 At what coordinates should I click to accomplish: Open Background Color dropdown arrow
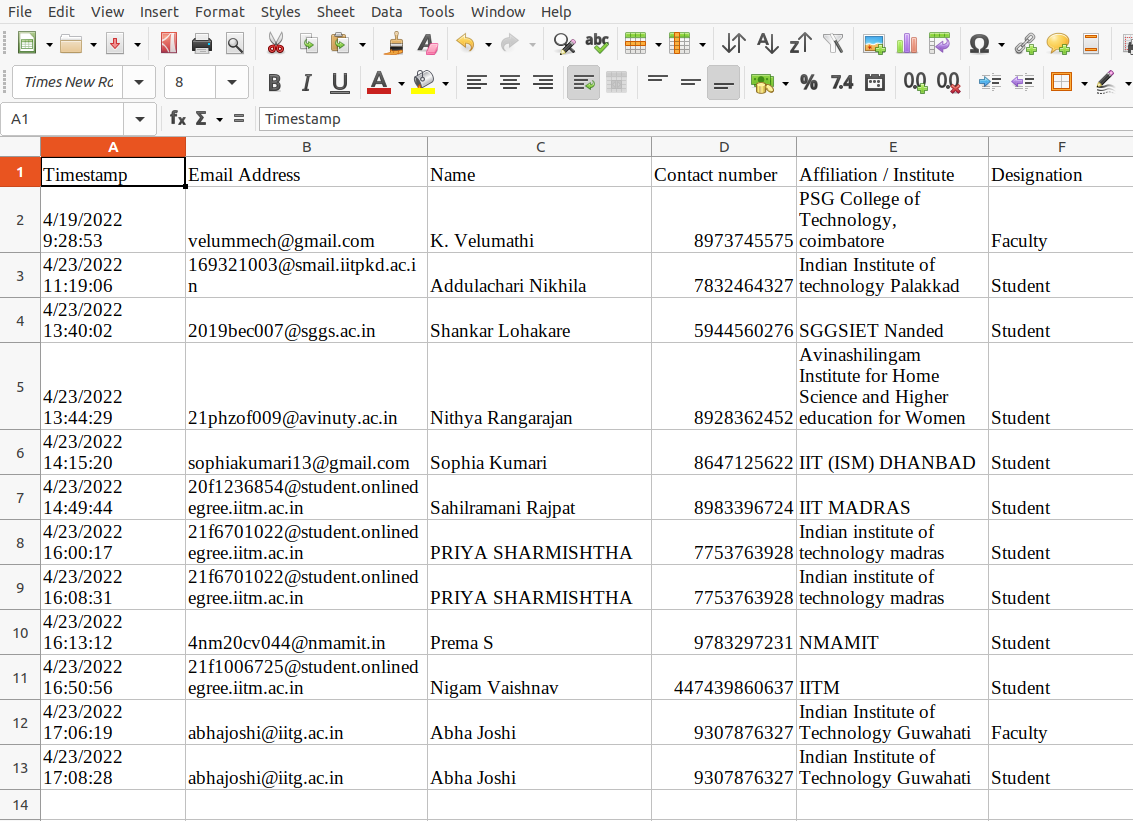pyautogui.click(x=445, y=84)
